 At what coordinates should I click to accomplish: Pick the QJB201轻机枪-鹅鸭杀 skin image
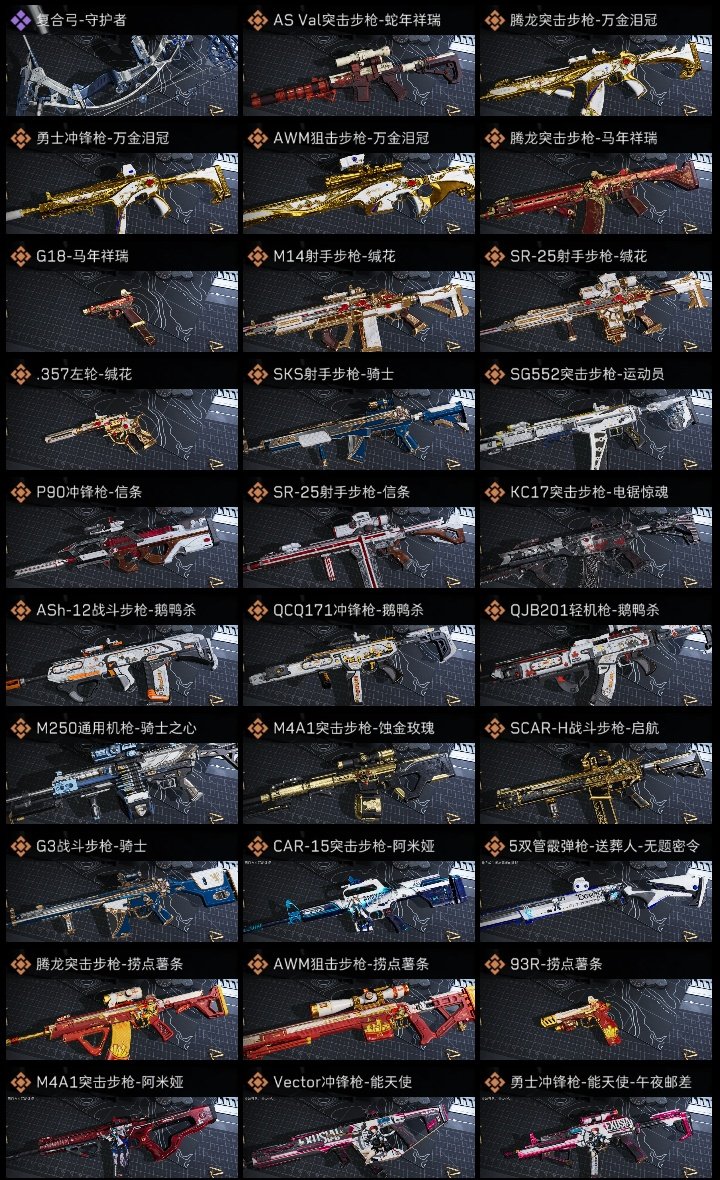[x=596, y=666]
